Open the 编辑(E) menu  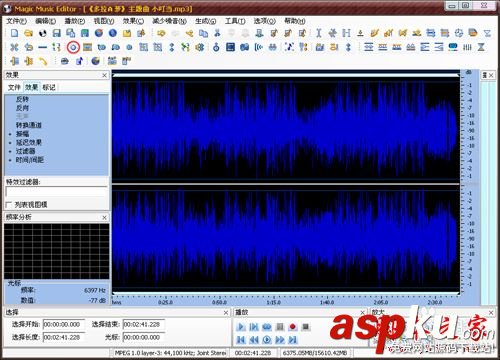coord(46,21)
